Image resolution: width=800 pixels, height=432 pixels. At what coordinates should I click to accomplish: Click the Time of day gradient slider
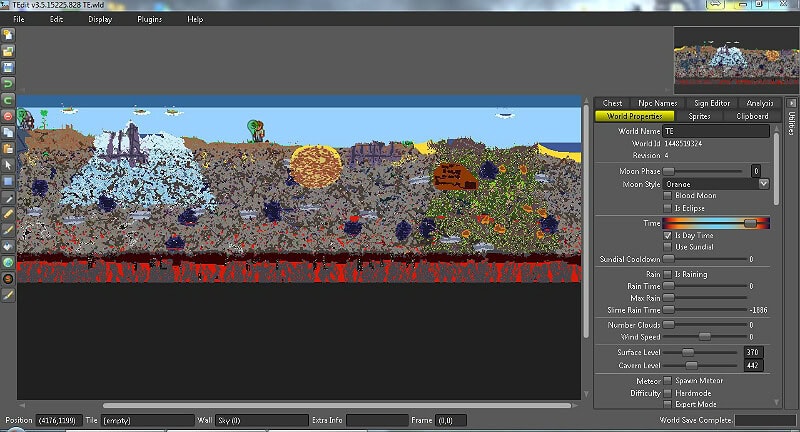point(716,222)
